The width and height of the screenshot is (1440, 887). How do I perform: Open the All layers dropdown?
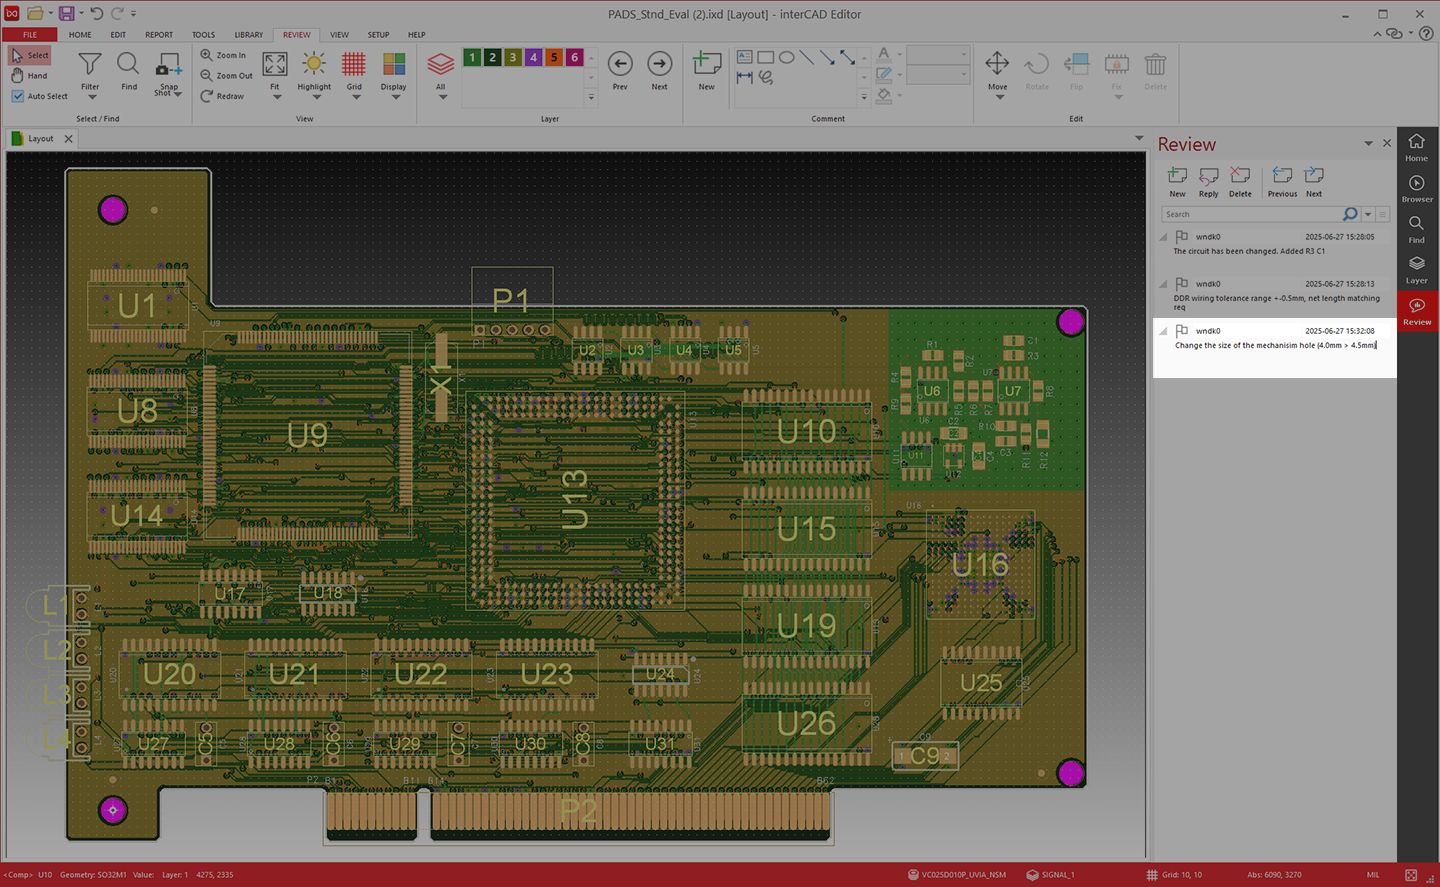[442, 97]
